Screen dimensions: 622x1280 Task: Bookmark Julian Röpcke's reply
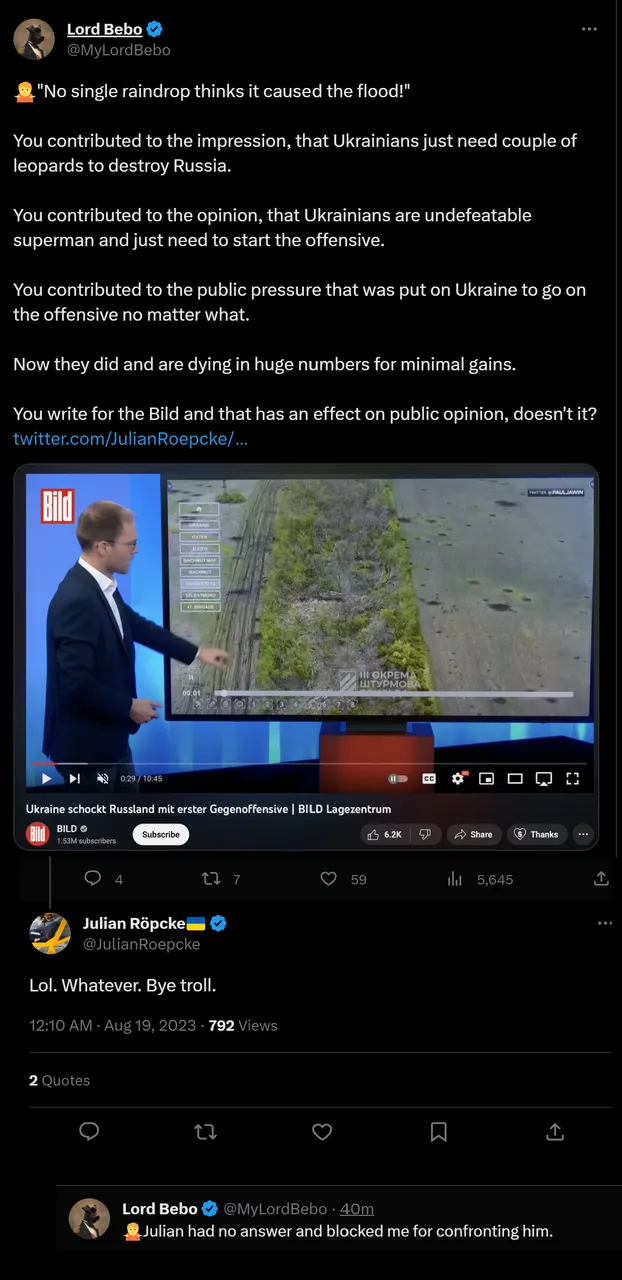coord(438,1131)
